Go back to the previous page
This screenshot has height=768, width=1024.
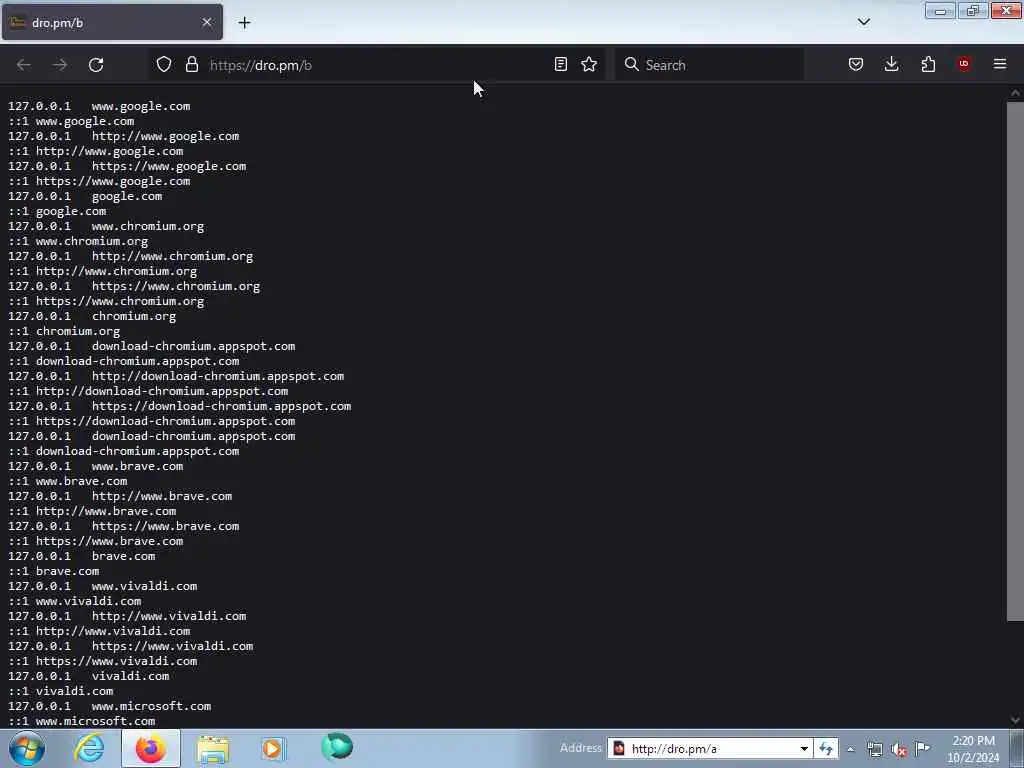click(24, 65)
